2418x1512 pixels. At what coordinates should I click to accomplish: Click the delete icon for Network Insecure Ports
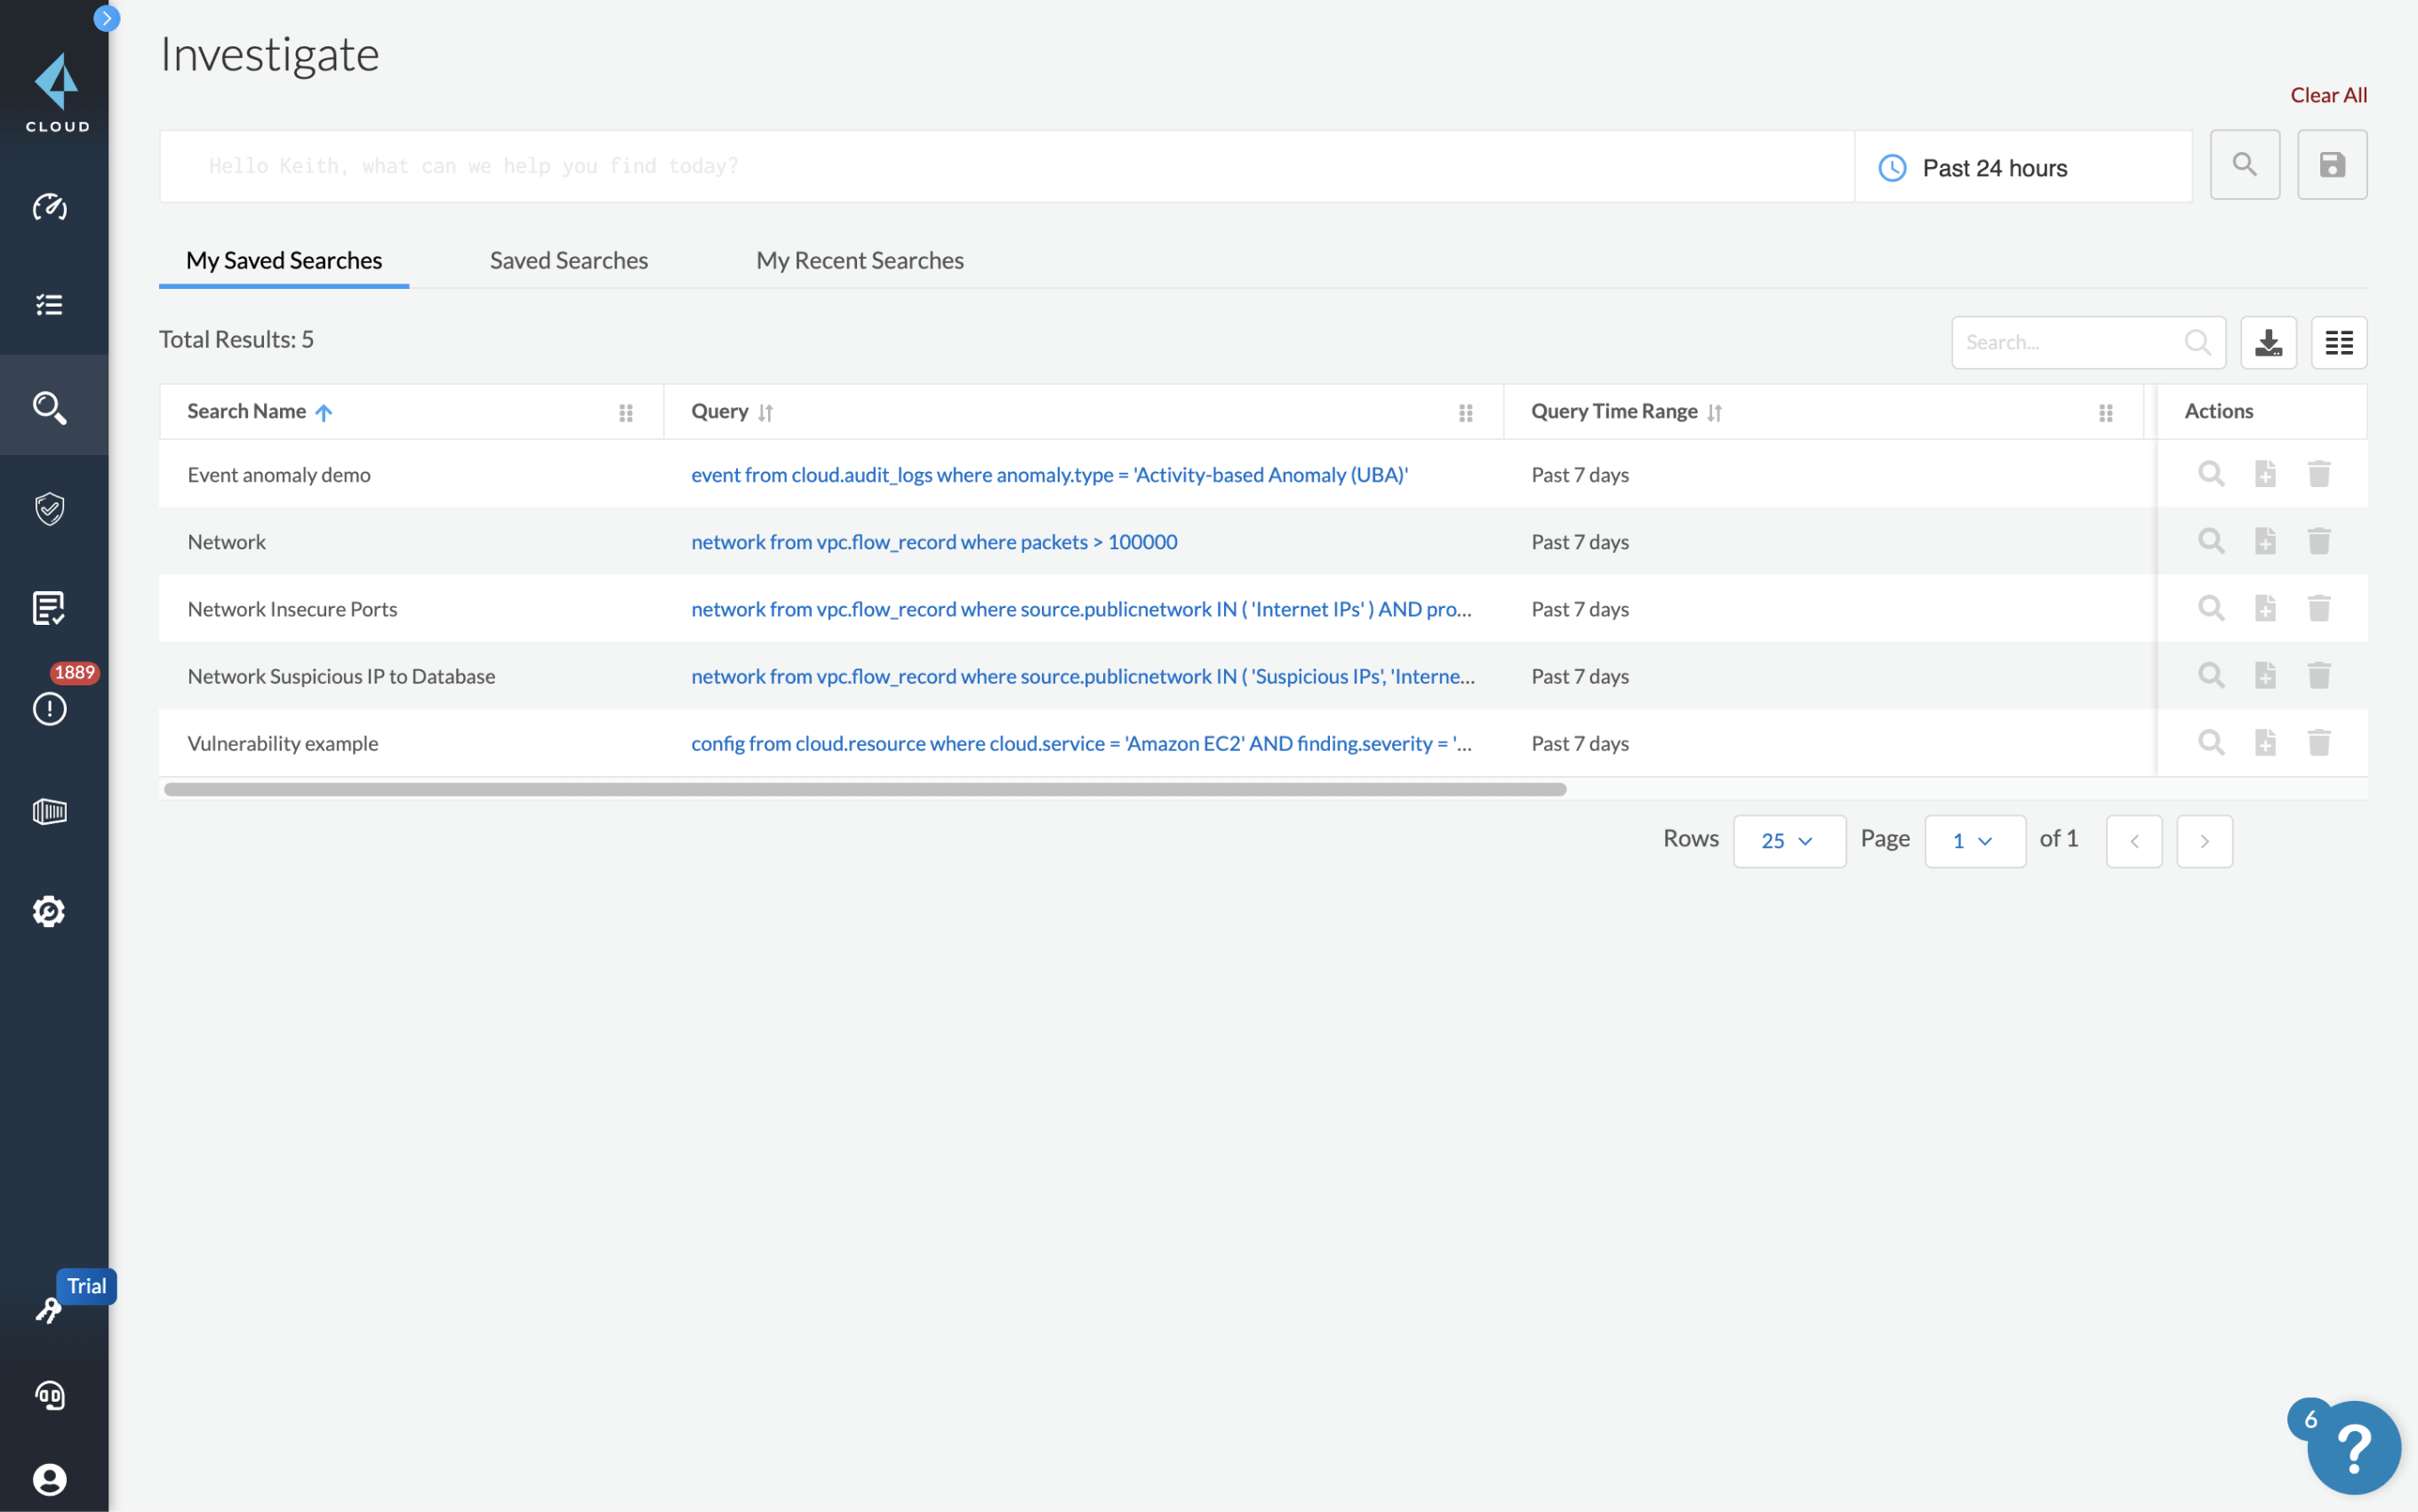click(2318, 608)
